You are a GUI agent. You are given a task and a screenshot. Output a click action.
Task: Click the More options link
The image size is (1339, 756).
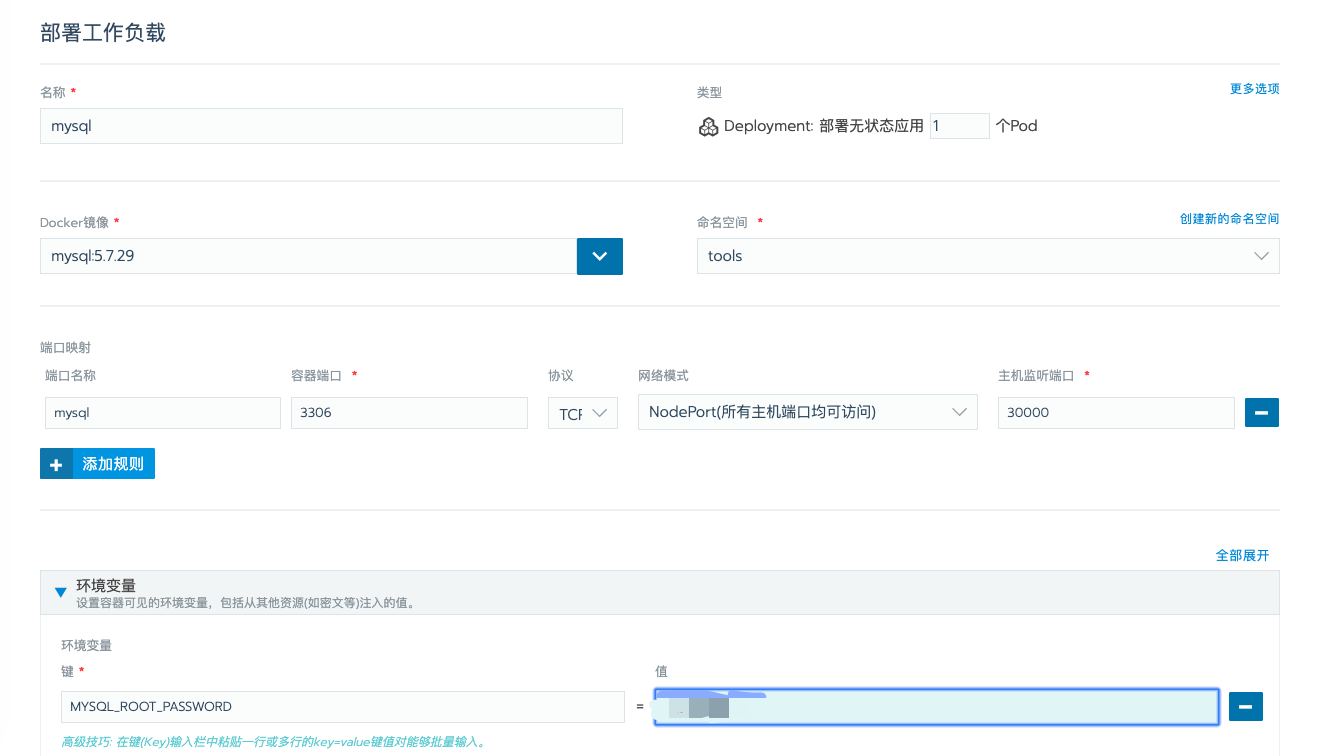[1254, 89]
